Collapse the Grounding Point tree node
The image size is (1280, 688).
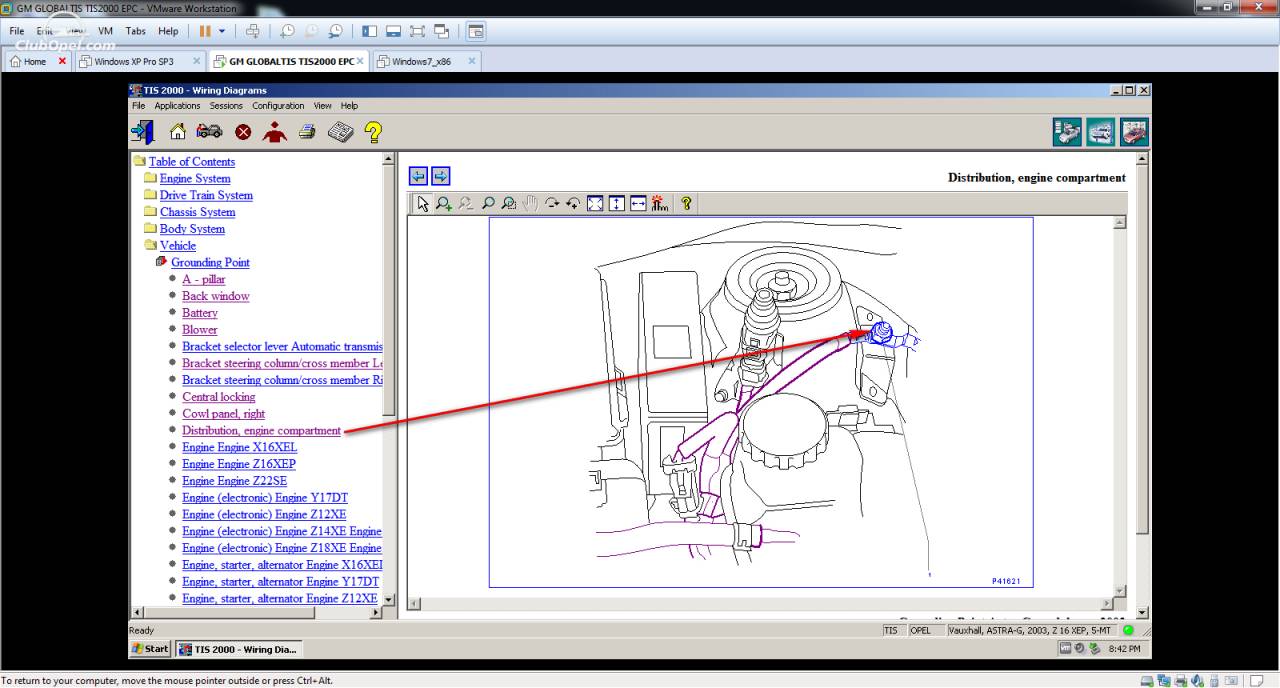click(x=161, y=262)
